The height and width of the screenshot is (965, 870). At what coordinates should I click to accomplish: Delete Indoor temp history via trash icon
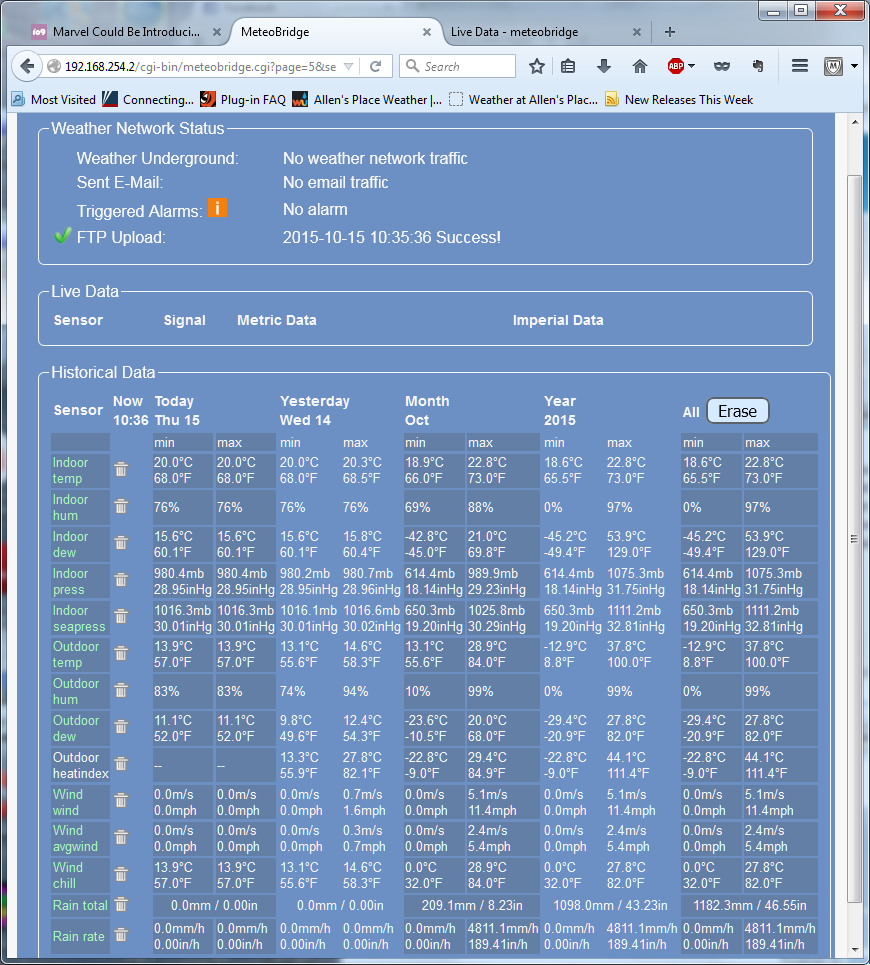tap(121, 470)
